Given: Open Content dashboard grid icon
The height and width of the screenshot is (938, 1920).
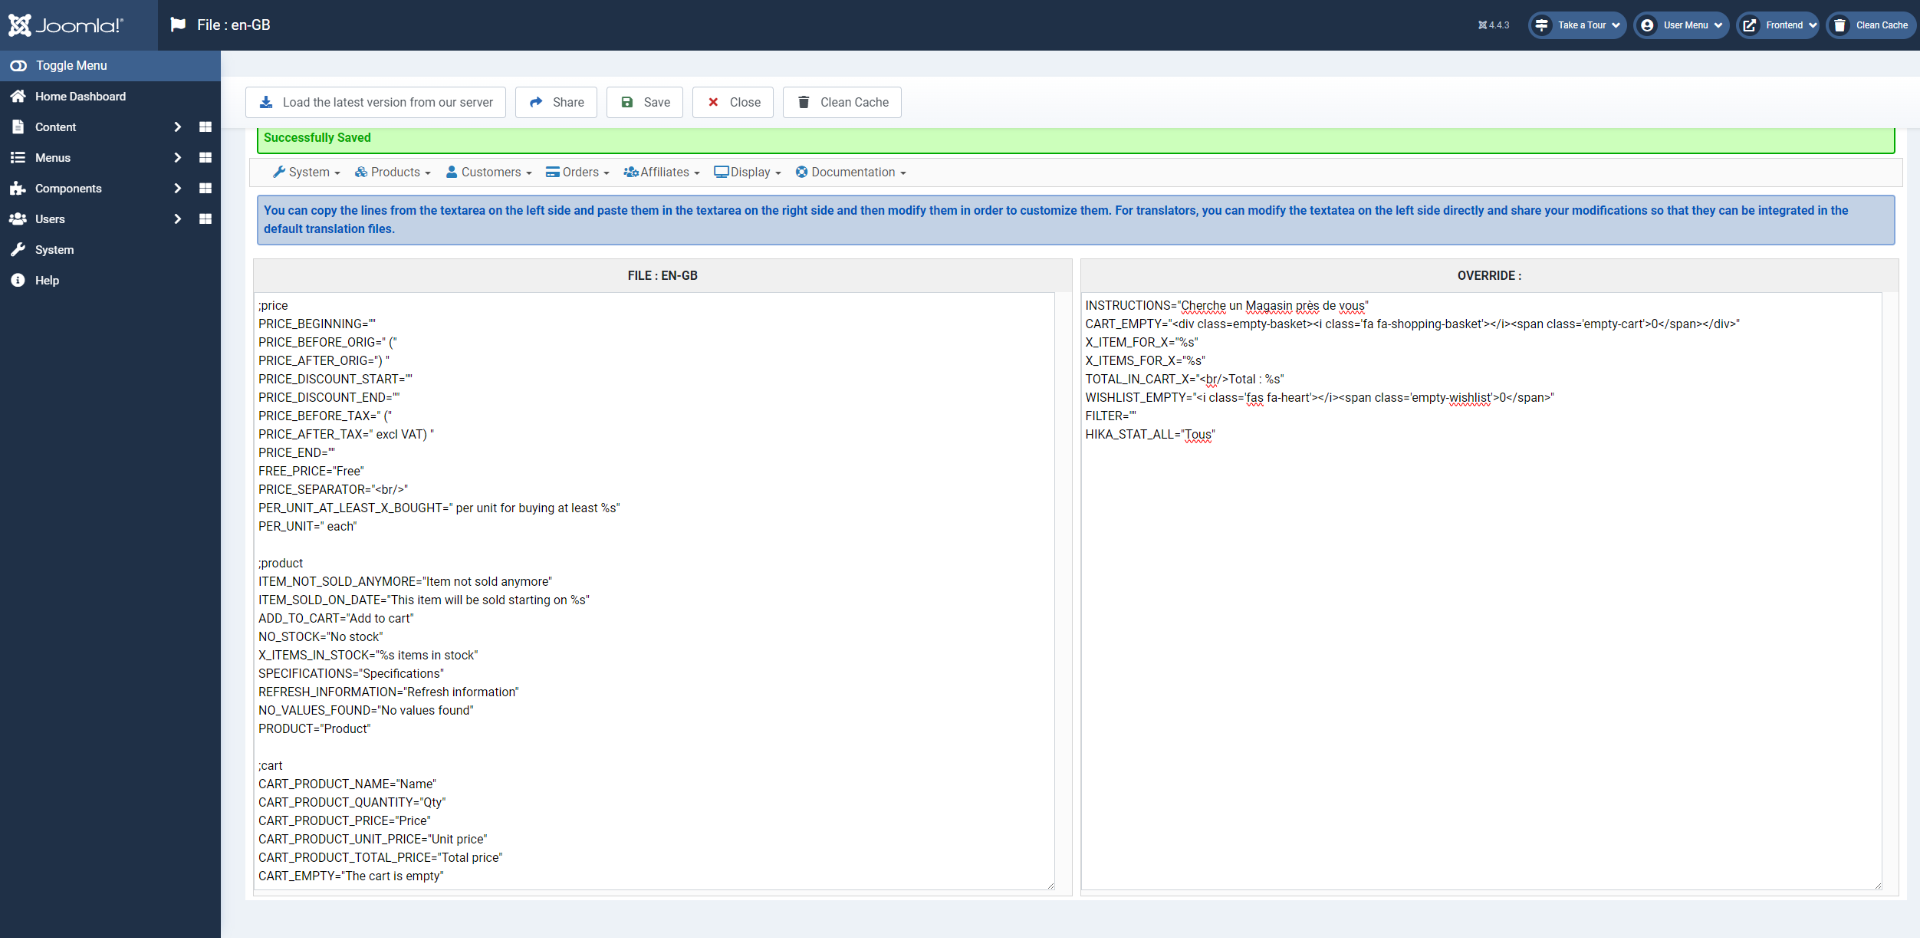Looking at the screenshot, I should click(205, 127).
